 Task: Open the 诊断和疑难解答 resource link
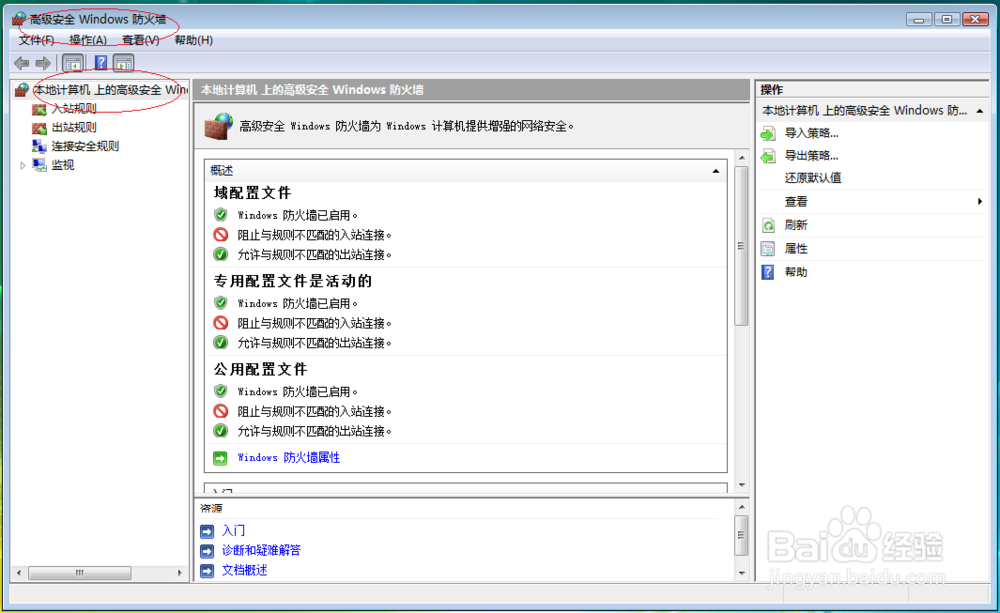pos(264,549)
